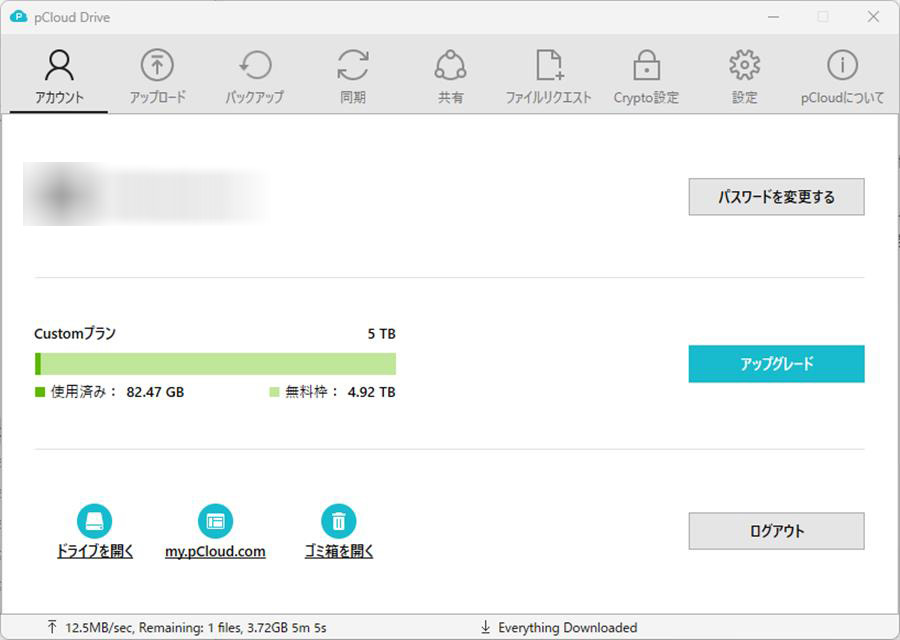
Task: Show the pCloudについて (About) tab
Action: tap(842, 77)
